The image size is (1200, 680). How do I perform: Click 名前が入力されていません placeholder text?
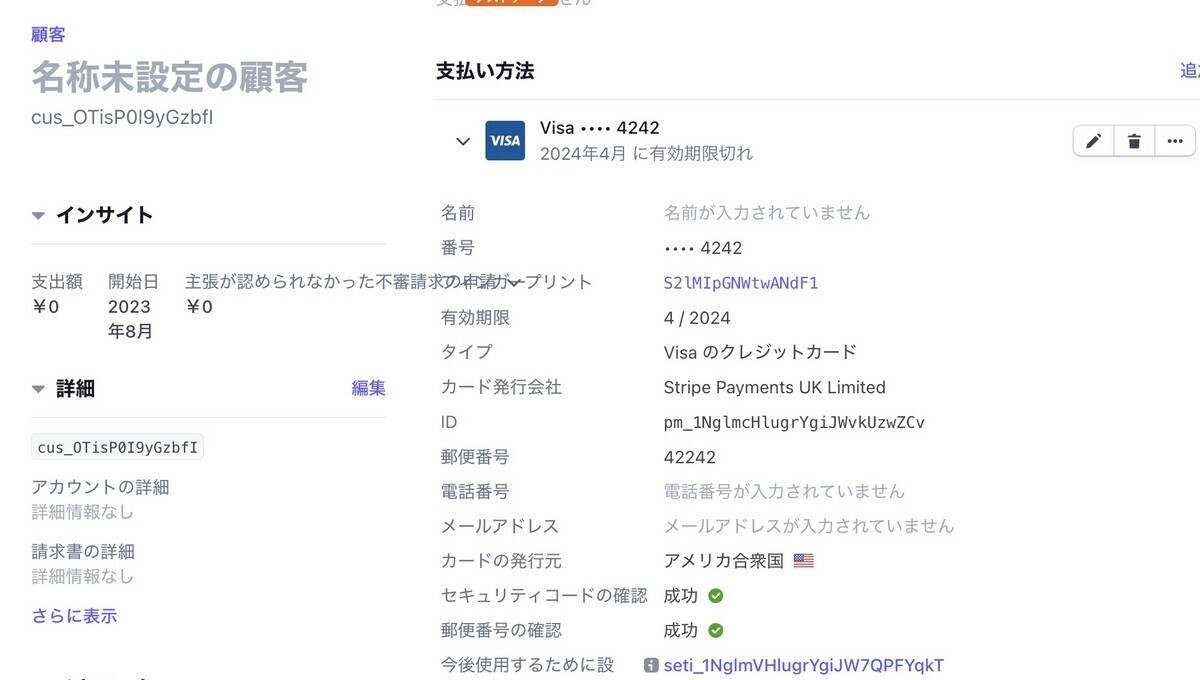pos(767,213)
